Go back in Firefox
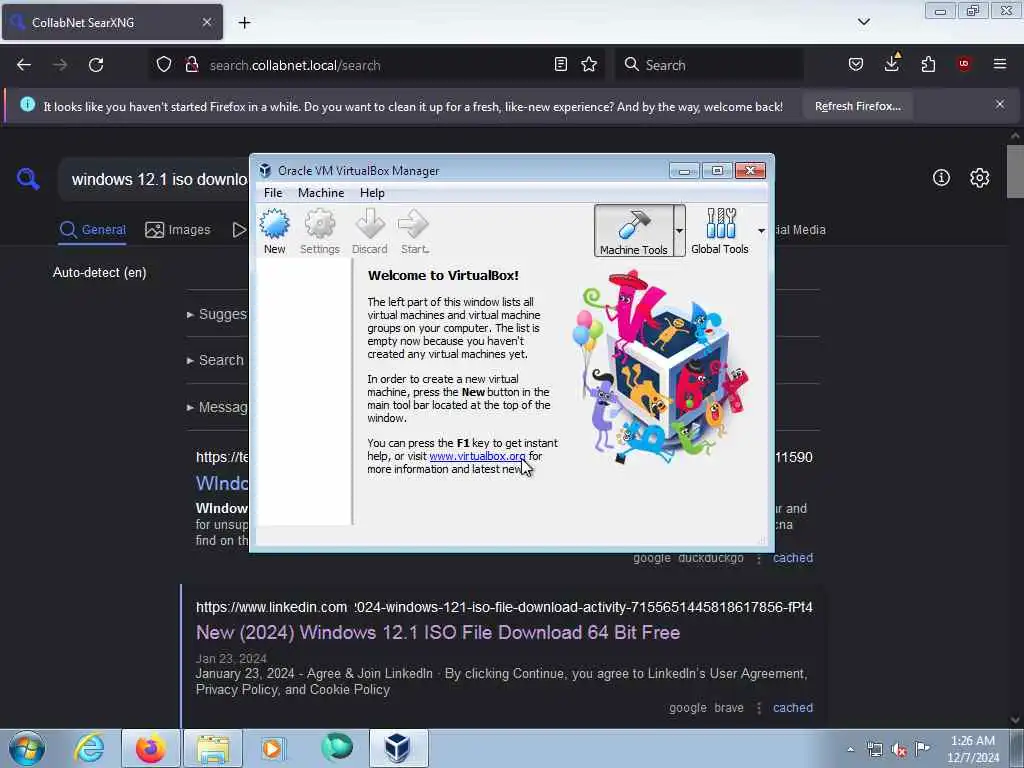 (x=24, y=65)
